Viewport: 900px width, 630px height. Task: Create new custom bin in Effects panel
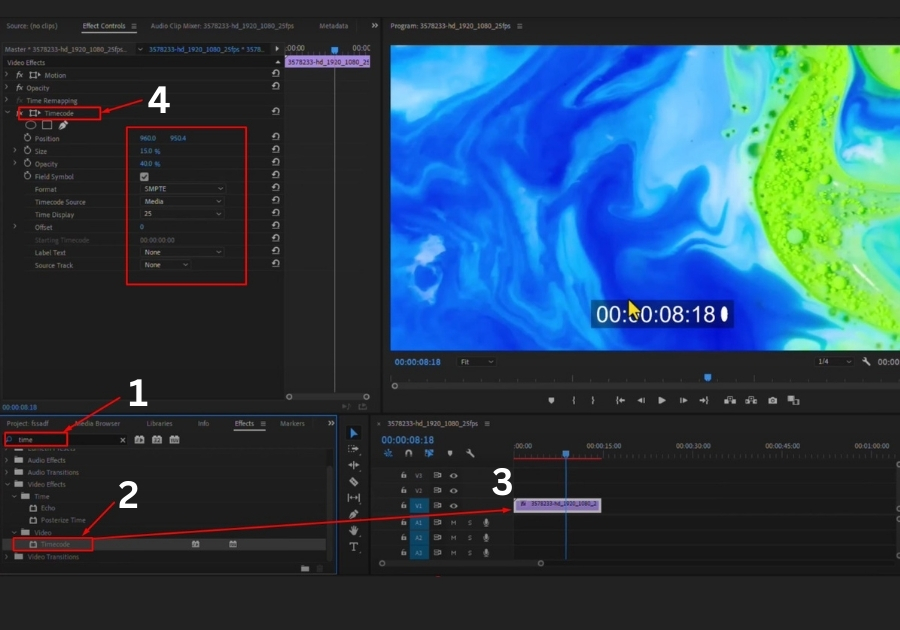tap(305, 568)
